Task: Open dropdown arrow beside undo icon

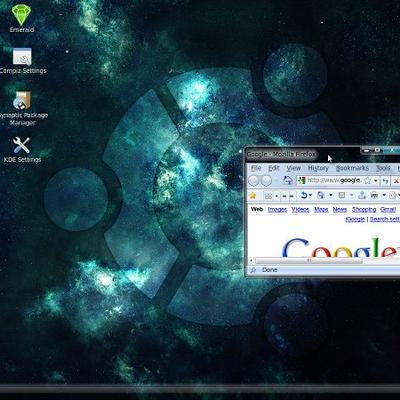Action: click(x=310, y=195)
